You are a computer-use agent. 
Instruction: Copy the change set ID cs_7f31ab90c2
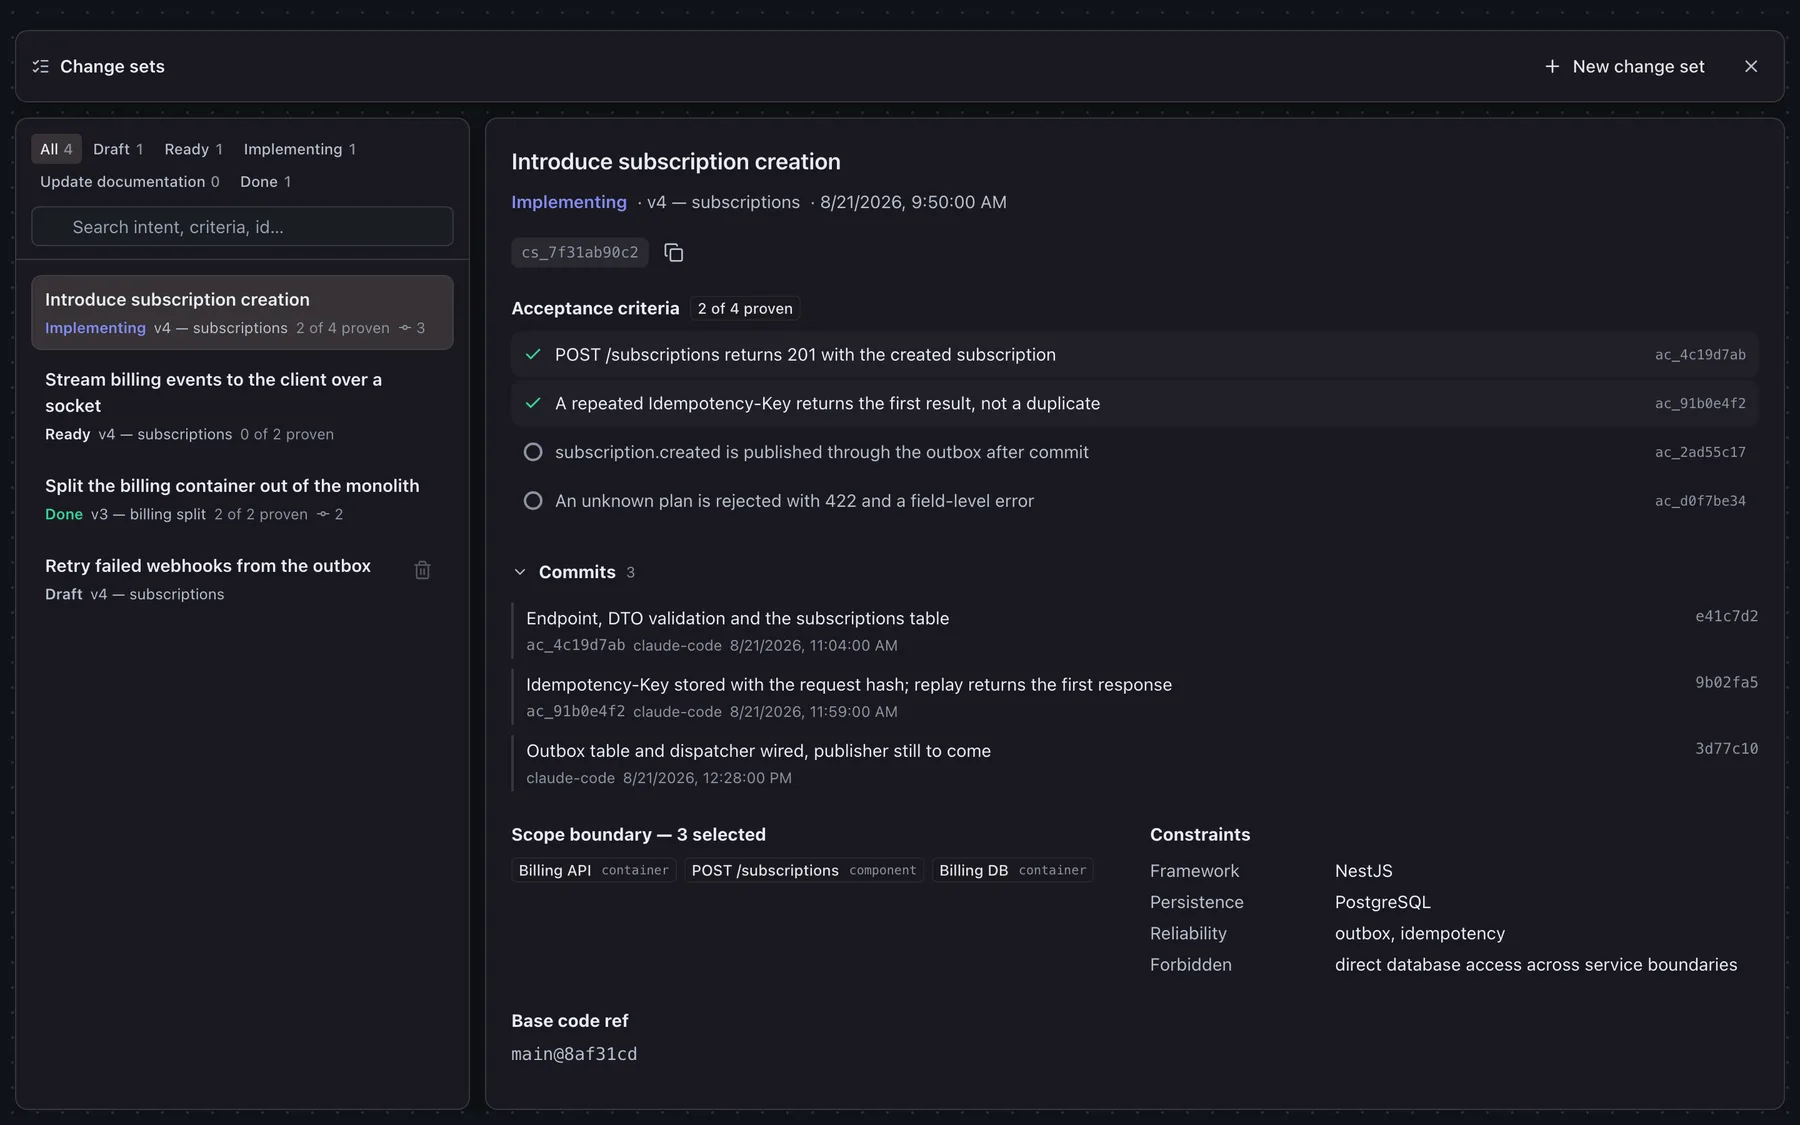tap(674, 253)
